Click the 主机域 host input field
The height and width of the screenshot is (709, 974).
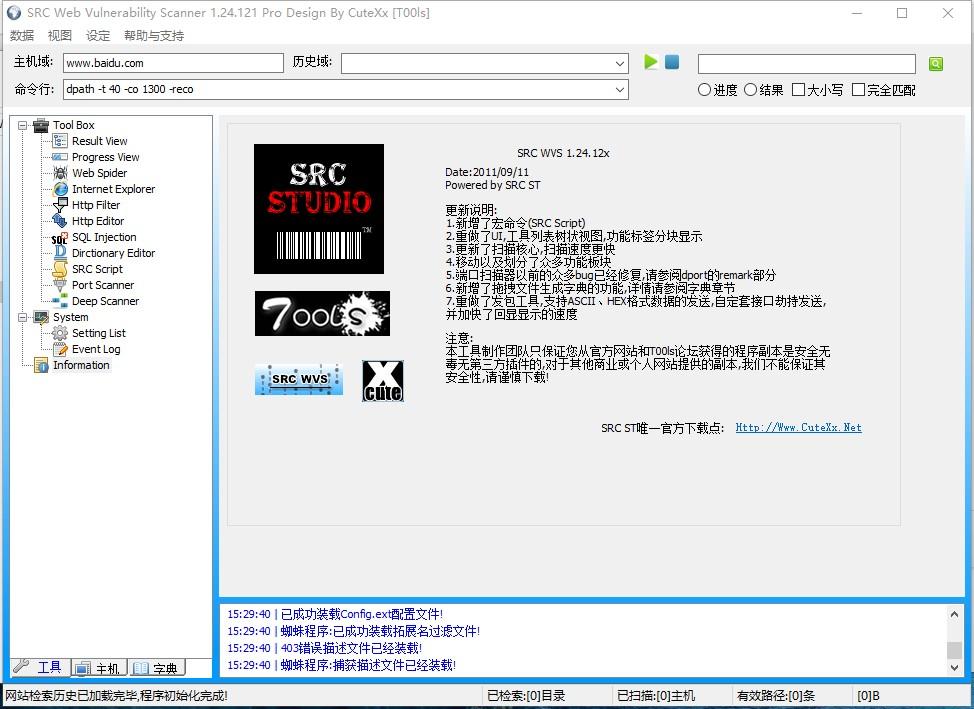pyautogui.click(x=173, y=63)
